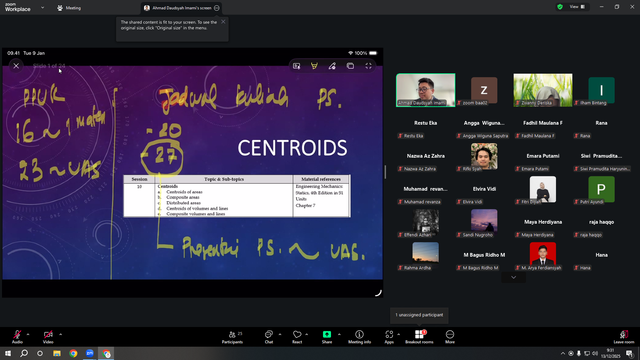
Task: Click '1 unassigned participant' tooltip
Action: point(419,315)
